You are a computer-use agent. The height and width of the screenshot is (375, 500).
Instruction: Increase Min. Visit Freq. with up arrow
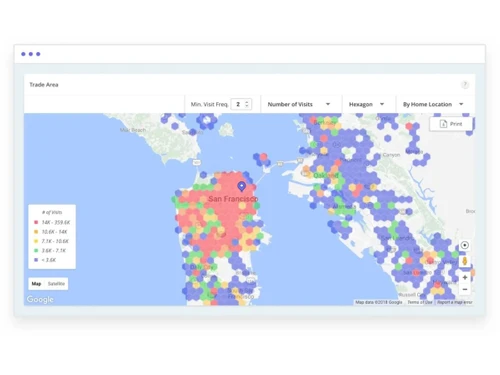tap(247, 102)
